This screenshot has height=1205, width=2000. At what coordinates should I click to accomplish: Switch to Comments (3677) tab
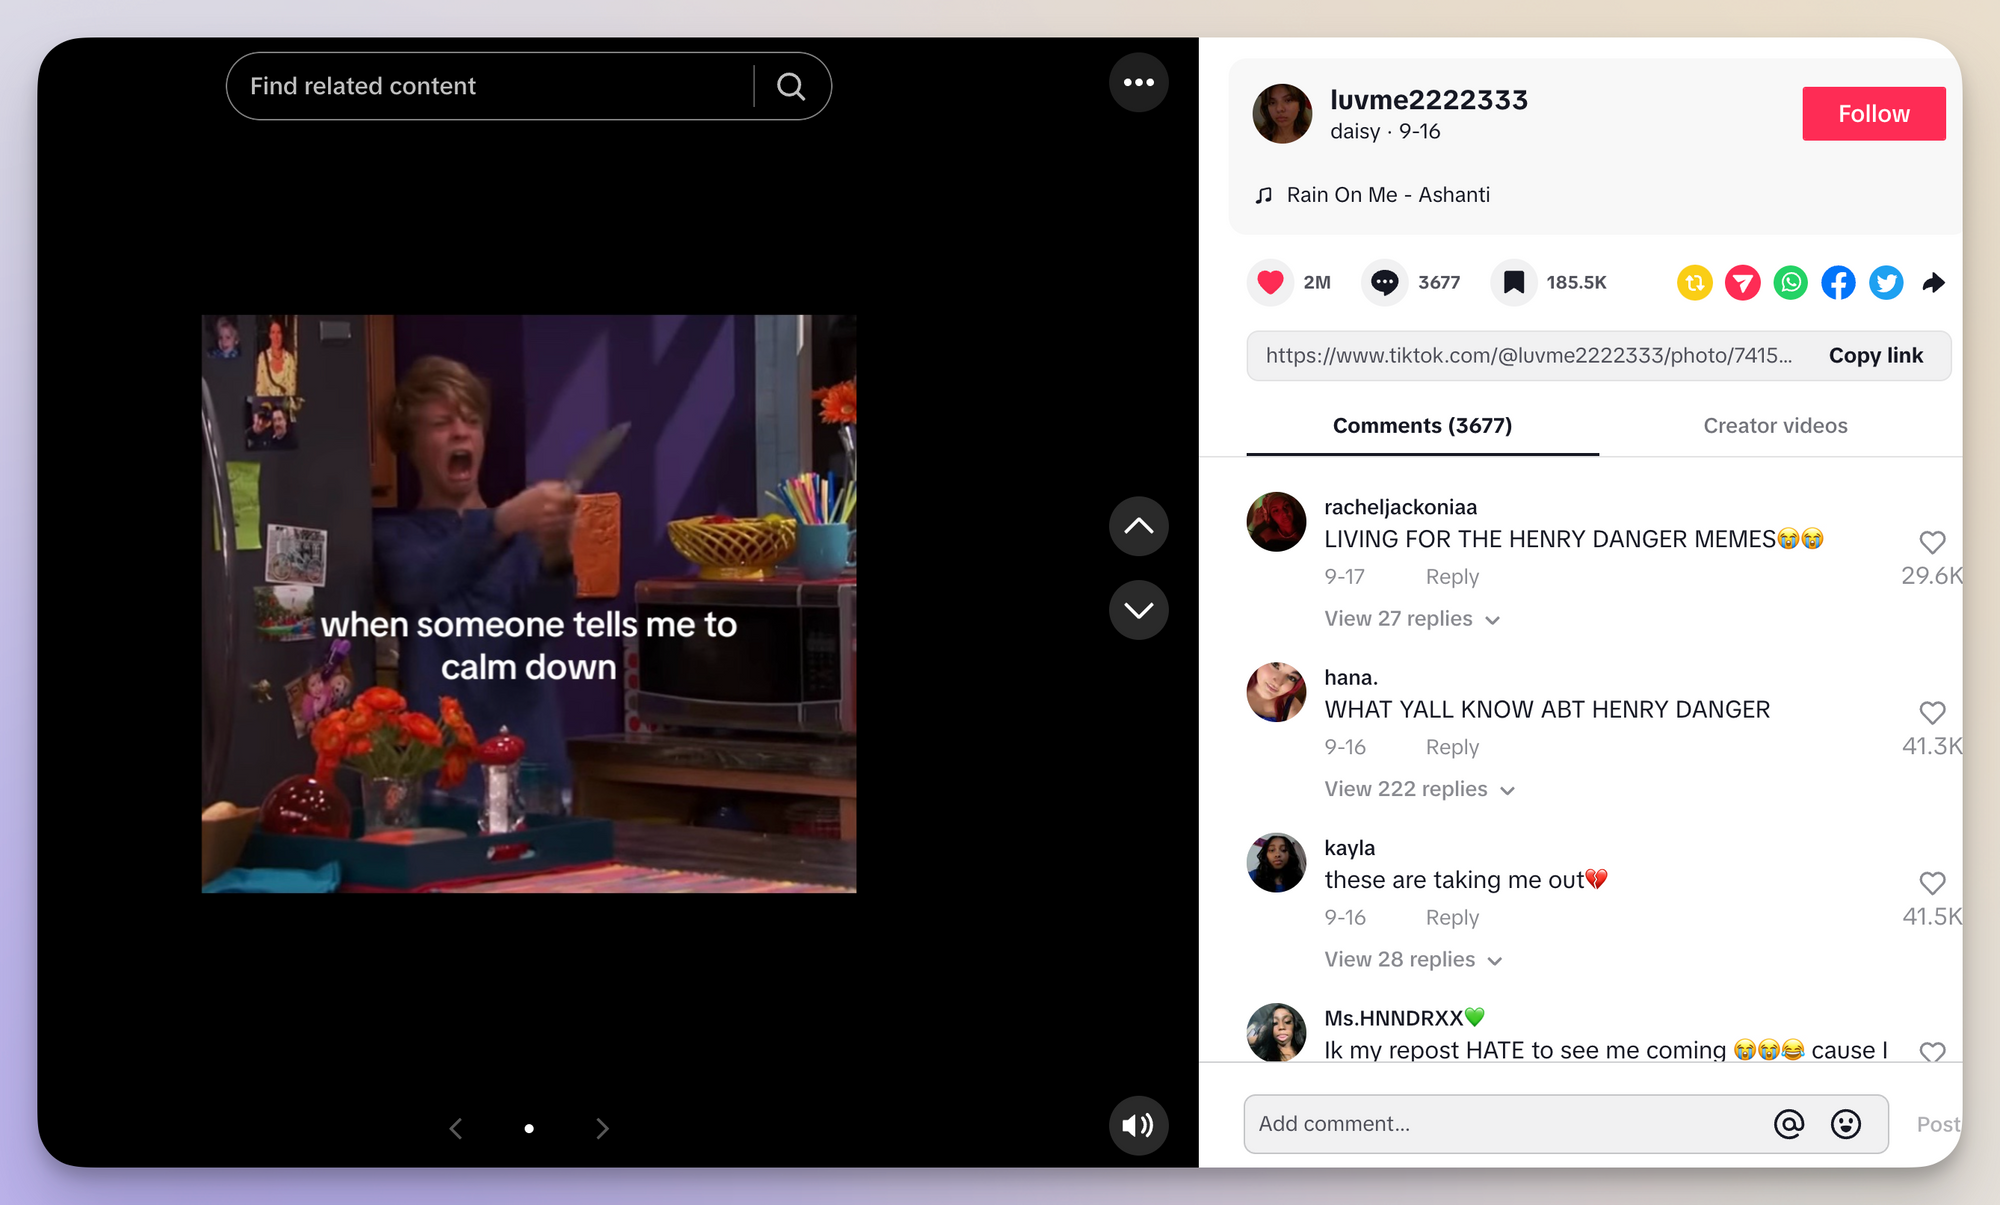[1422, 426]
